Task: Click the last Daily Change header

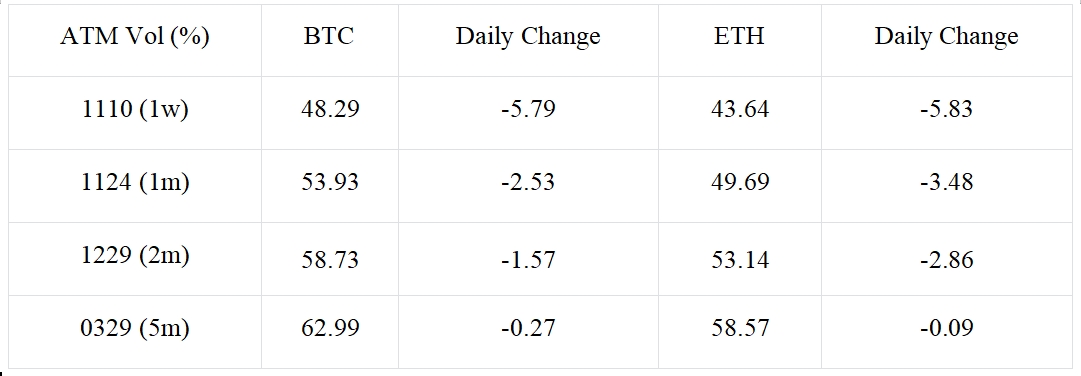Action: pyautogui.click(x=947, y=40)
